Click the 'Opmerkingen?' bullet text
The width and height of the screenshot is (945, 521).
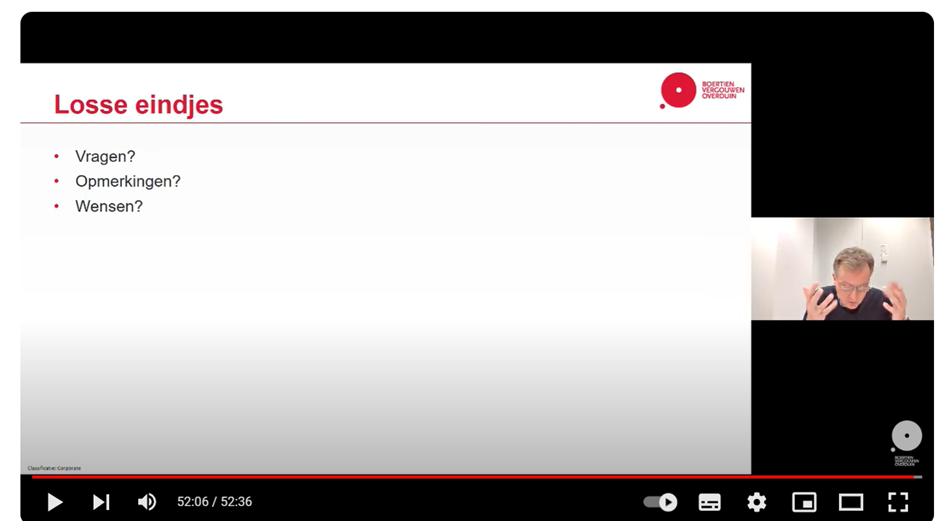click(x=127, y=182)
